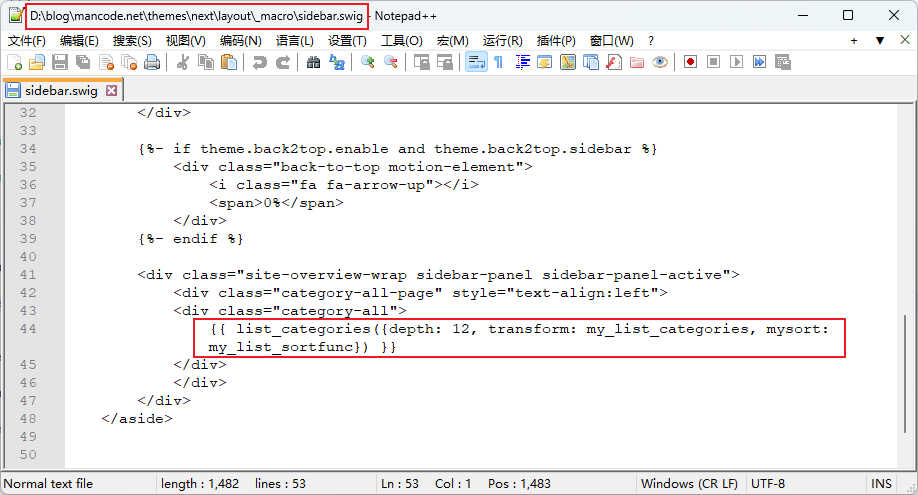Screen dimensions: 918x495
Task: Open line ending selector Windows (CR LF)
Action: [x=689, y=484]
